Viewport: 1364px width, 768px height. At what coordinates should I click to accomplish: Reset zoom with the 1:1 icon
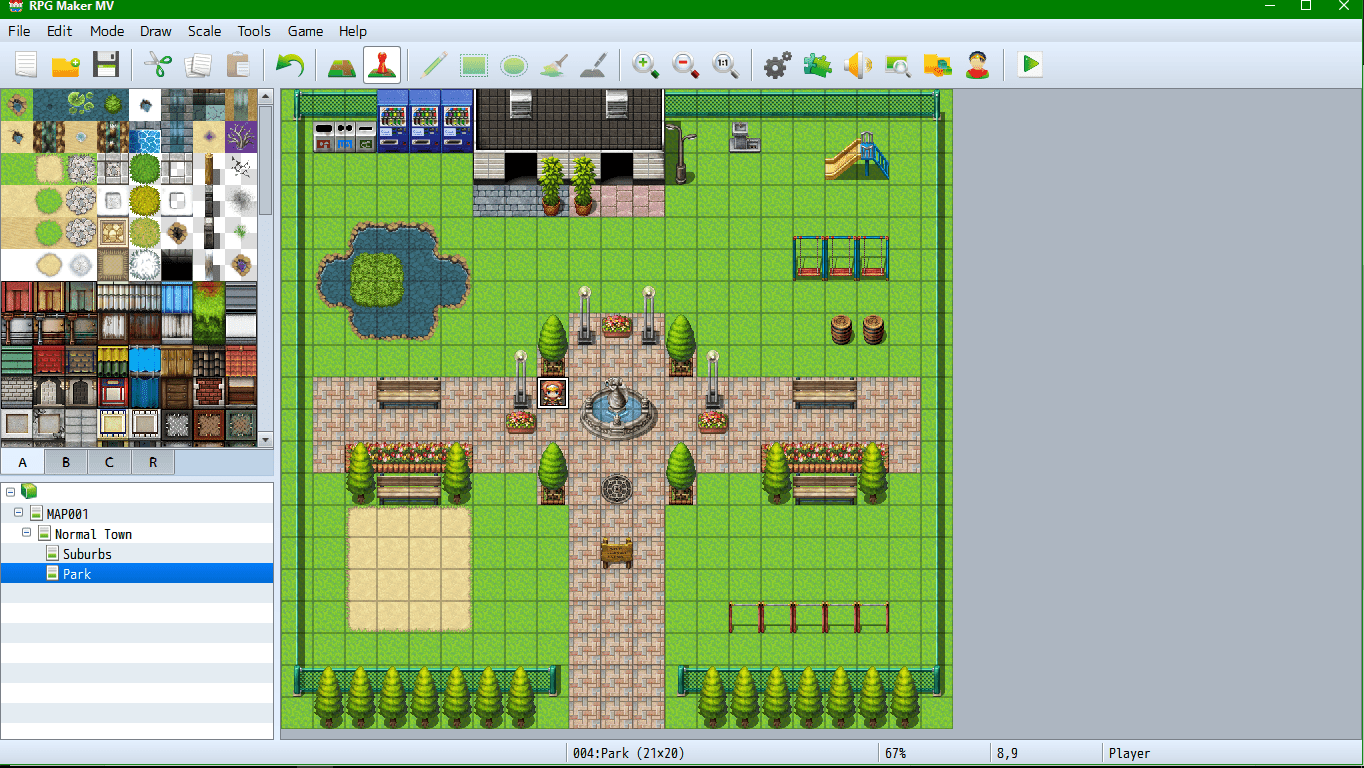(726, 65)
